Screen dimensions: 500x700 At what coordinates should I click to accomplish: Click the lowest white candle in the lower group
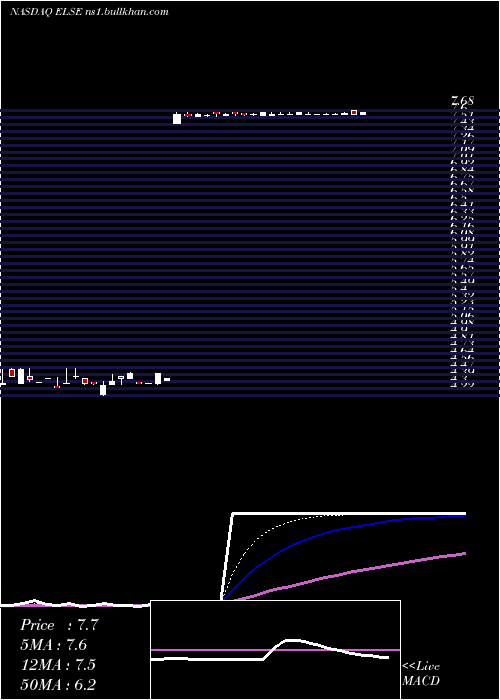103,389
